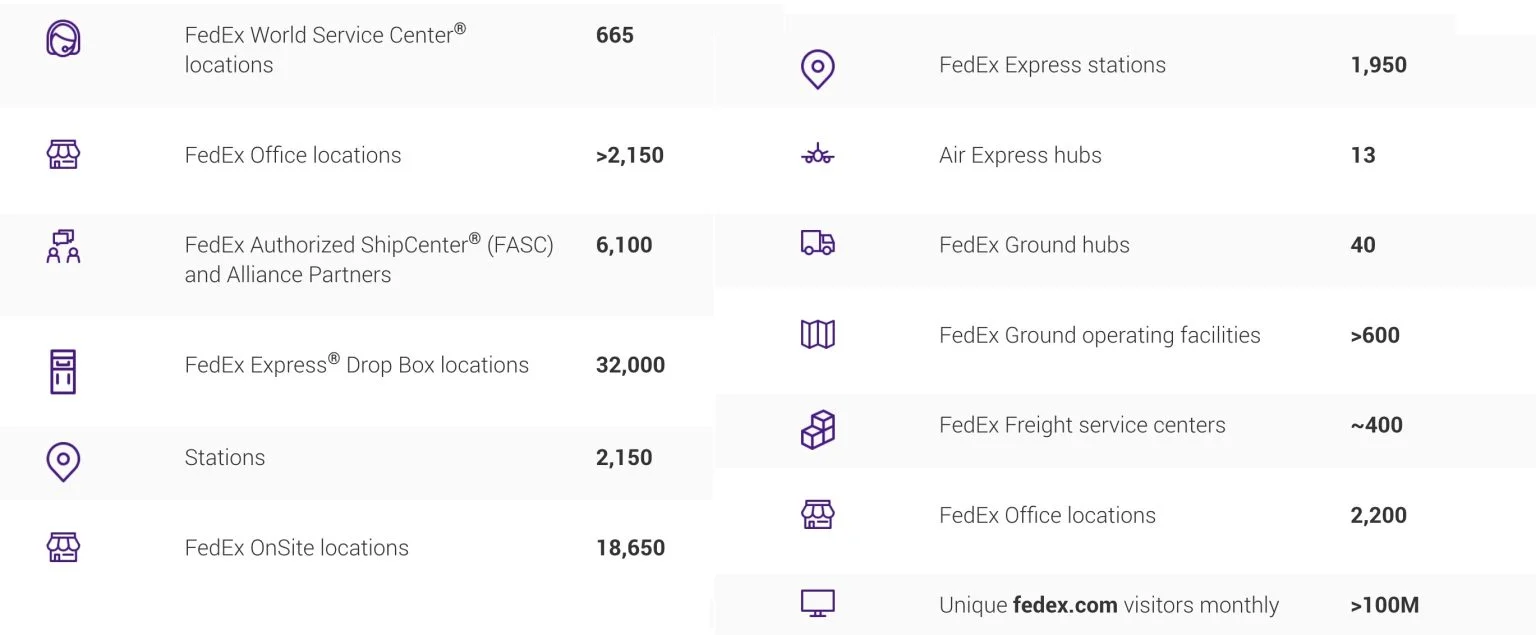
Task: Click the 18,650 OnSite locations figure
Action: tap(630, 548)
